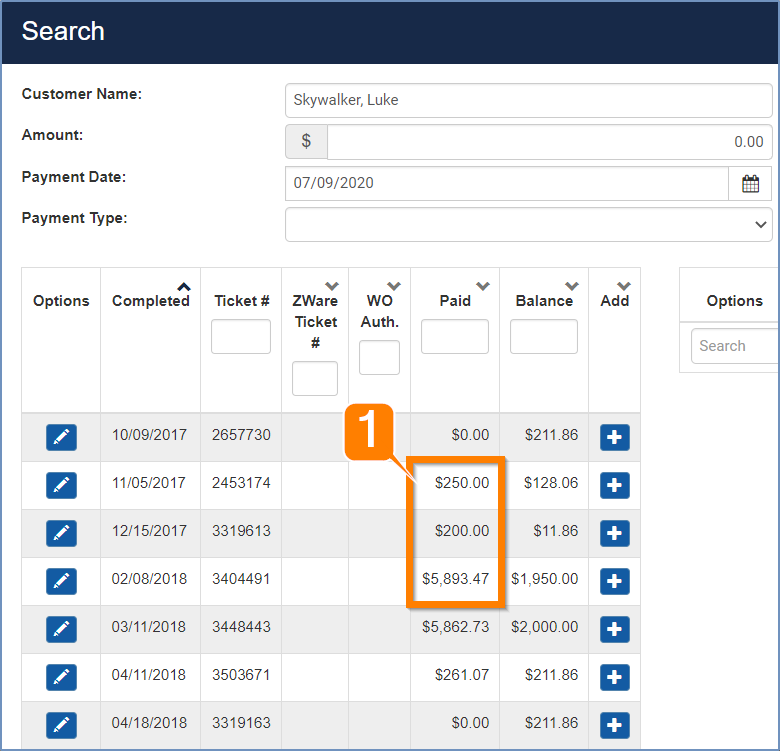Click the pencil icon for ticket 2453174
The width and height of the screenshot is (780, 751).
pos(61,485)
